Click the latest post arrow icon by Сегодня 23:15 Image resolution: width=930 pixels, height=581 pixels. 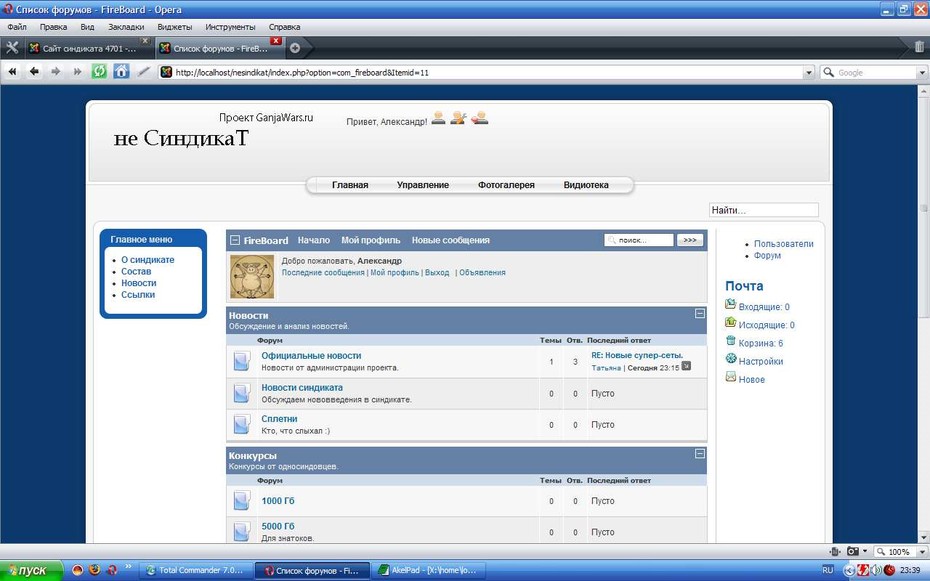(686, 366)
